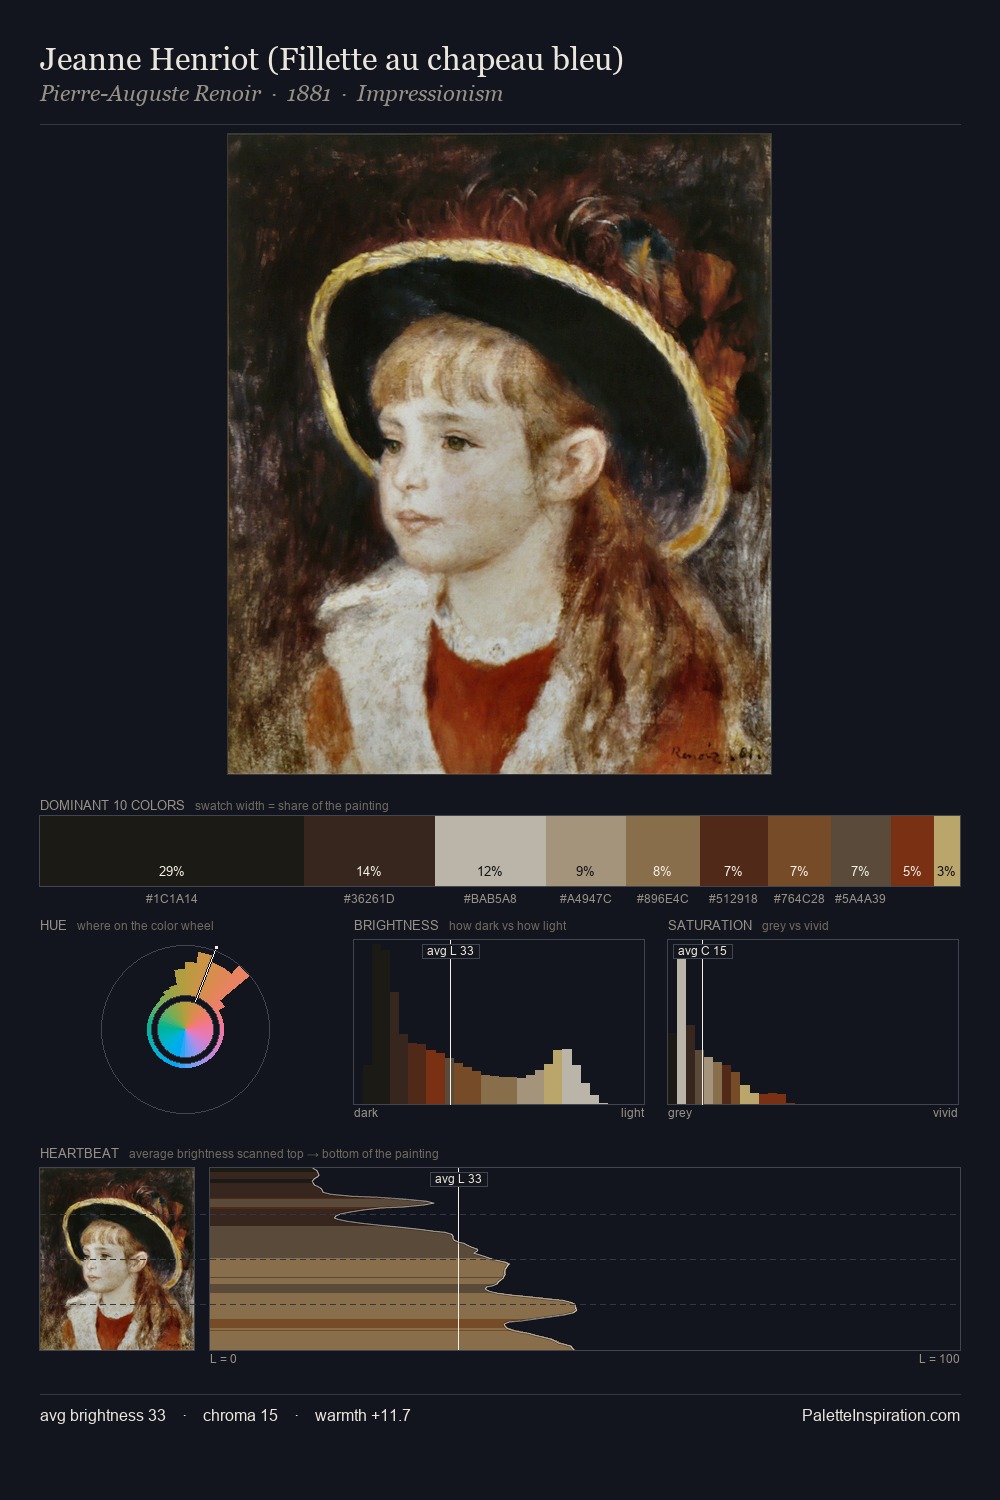1000x1500 pixels.
Task: Click the 'DOMINANT 10 COLORS' heading
Action: tap(112, 805)
